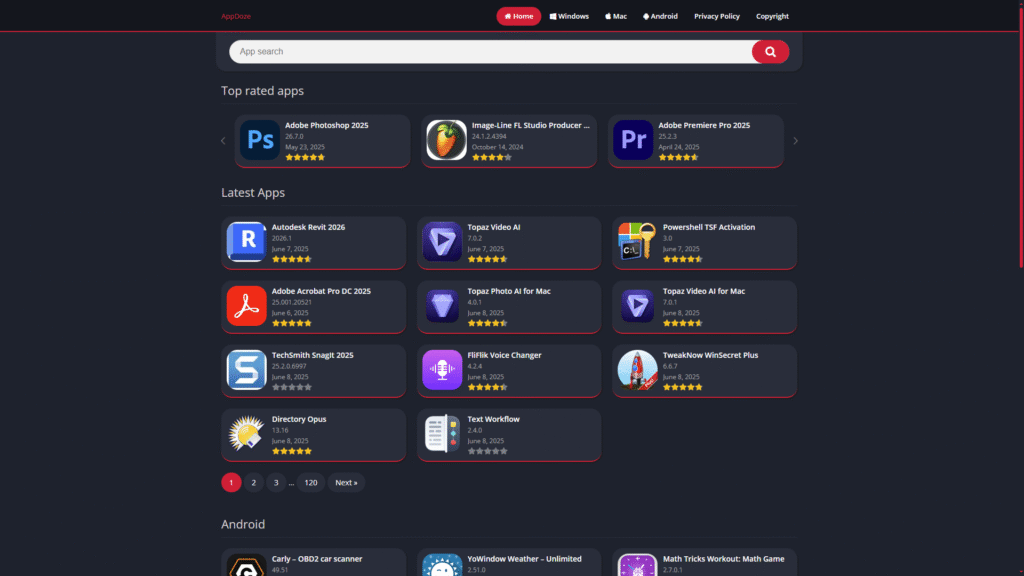The width and height of the screenshot is (1024, 576).
Task: Click the YoWindow Weather – Unlimited title
Action: coord(524,559)
